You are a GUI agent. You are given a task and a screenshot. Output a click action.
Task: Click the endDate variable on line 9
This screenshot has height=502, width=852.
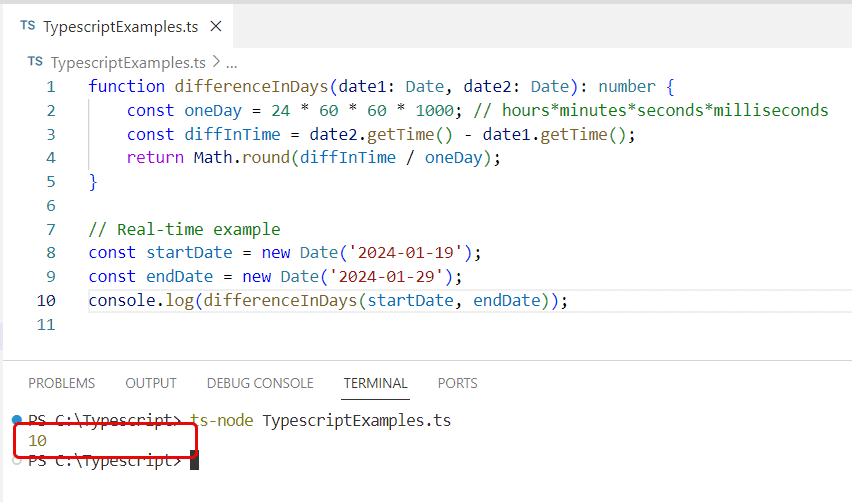tap(180, 277)
